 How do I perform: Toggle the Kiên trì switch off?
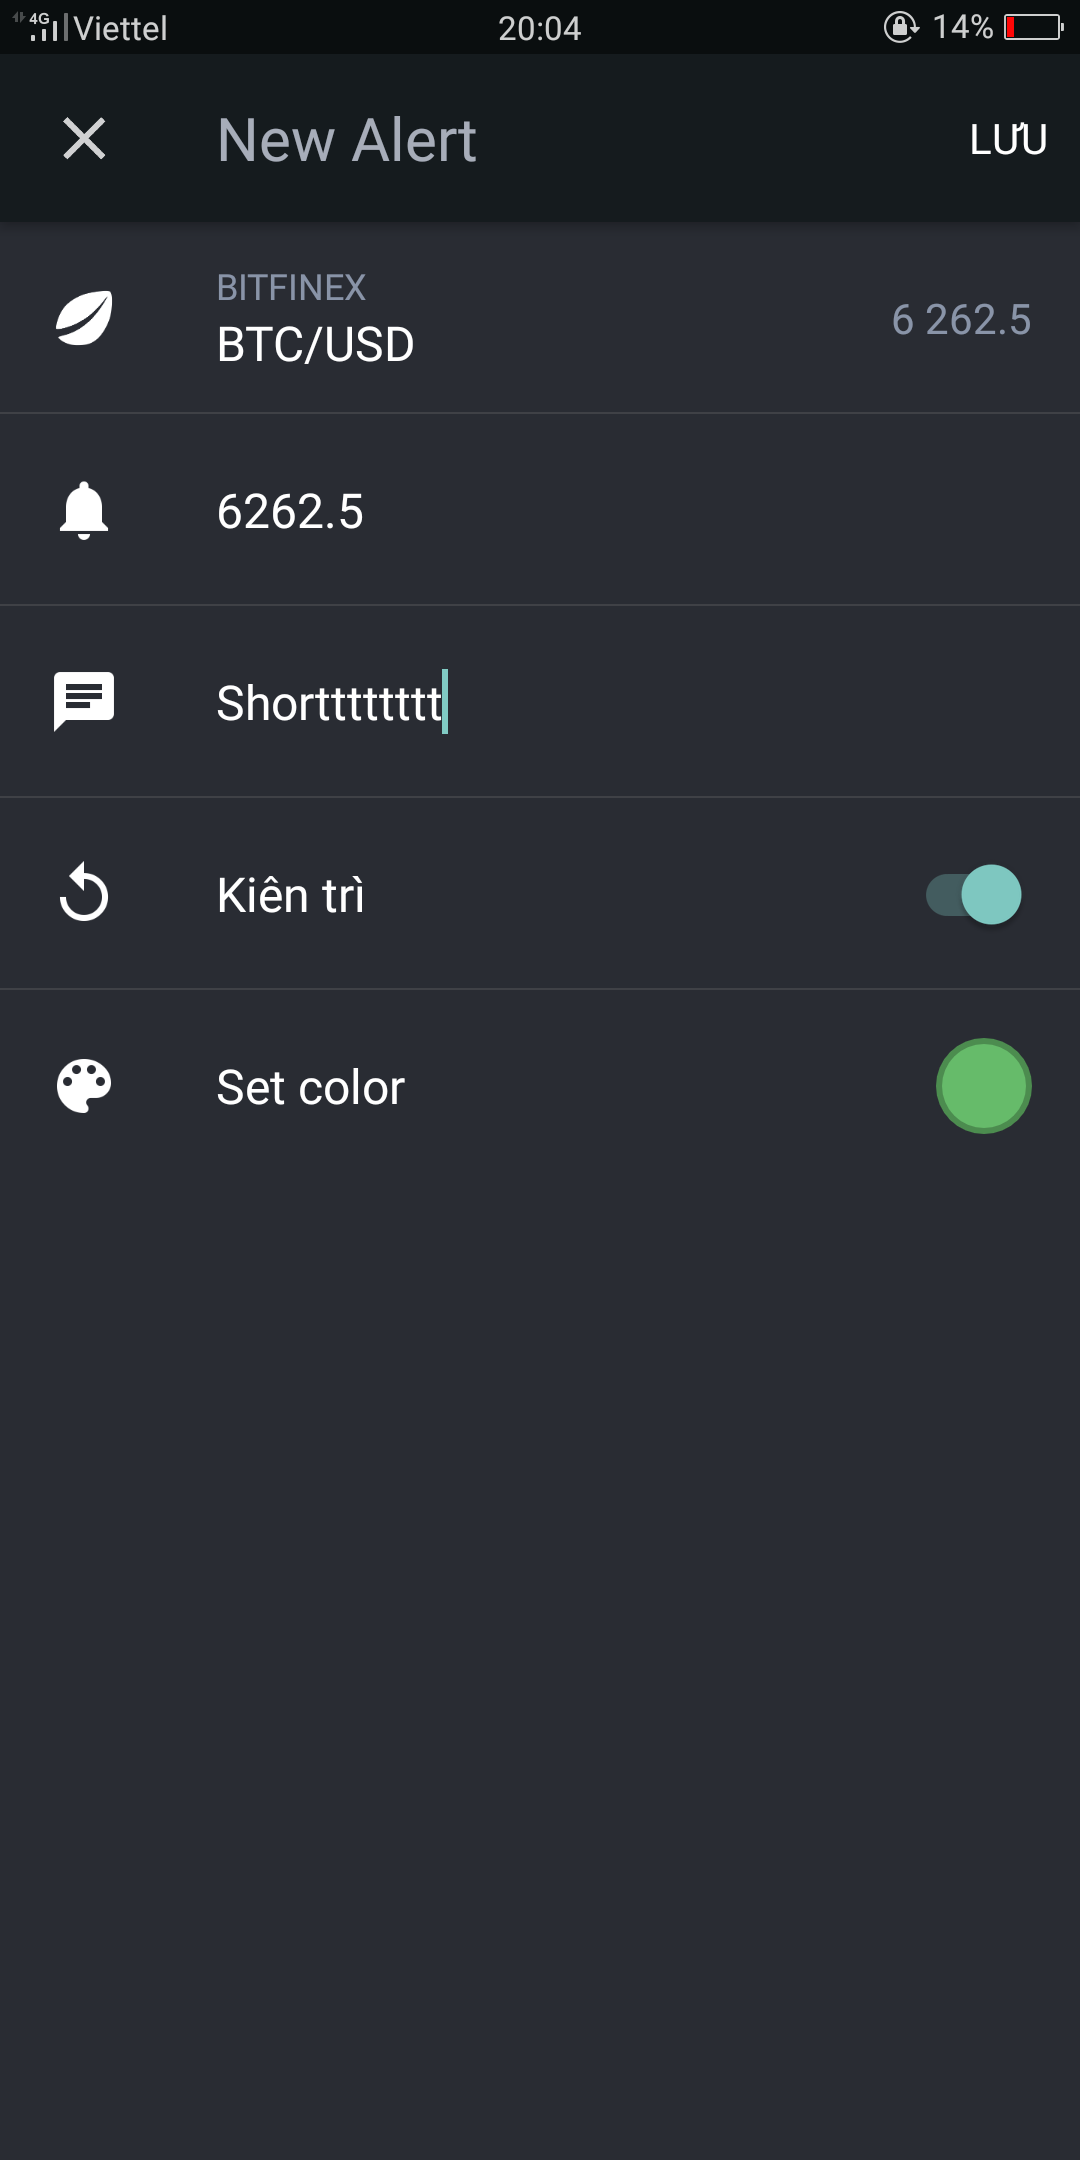click(974, 894)
